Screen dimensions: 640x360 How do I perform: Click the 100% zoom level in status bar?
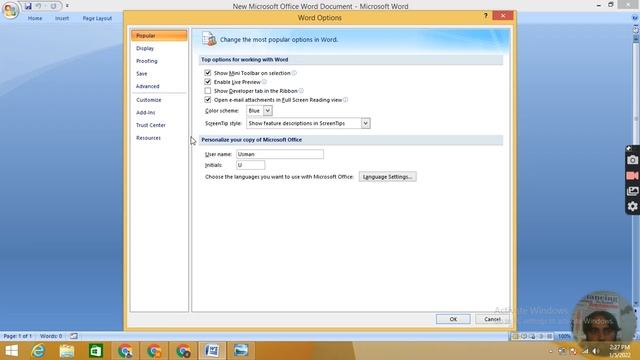564,336
